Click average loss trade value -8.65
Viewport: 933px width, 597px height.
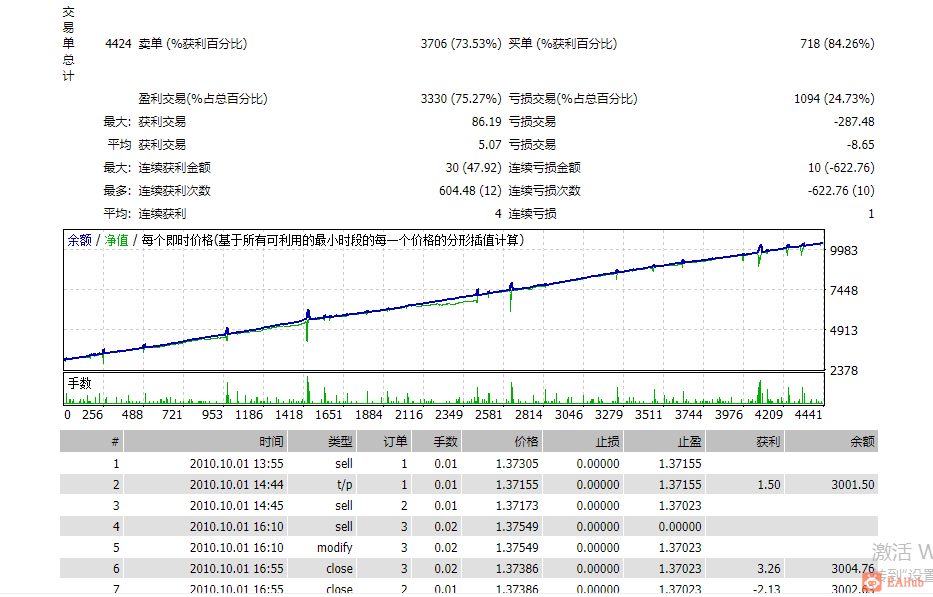[x=860, y=145]
